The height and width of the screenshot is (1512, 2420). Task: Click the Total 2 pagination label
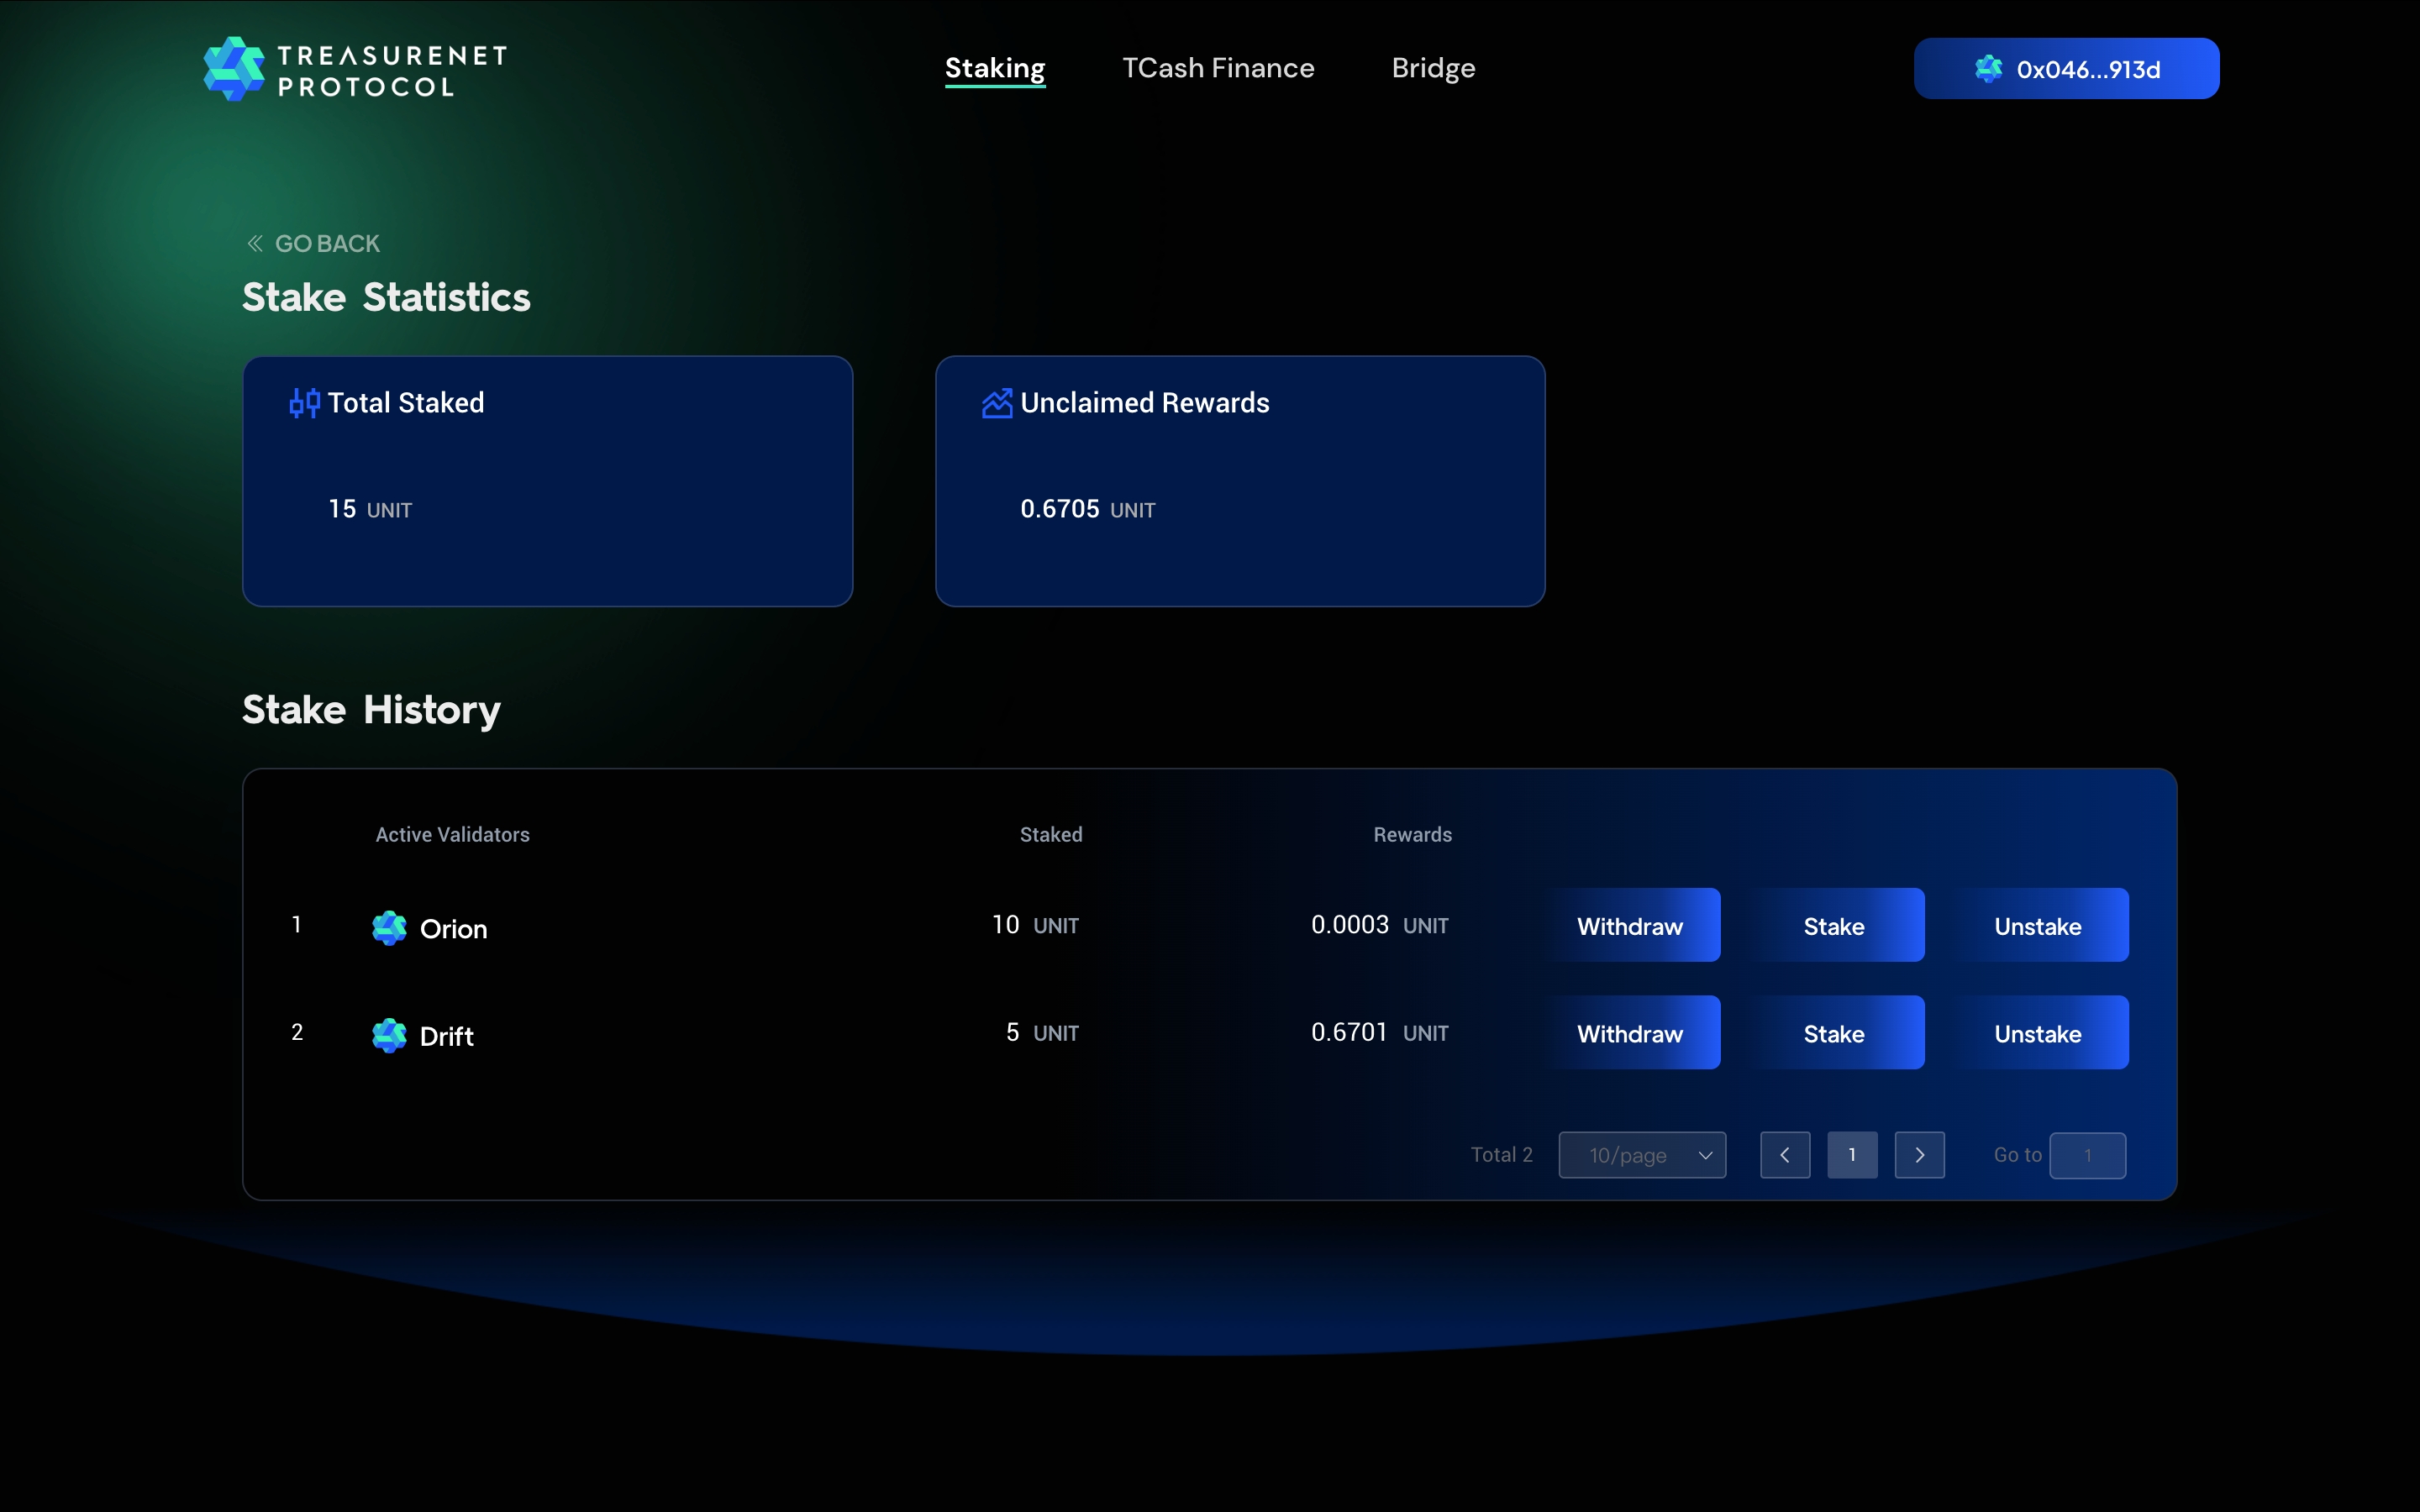coord(1501,1155)
